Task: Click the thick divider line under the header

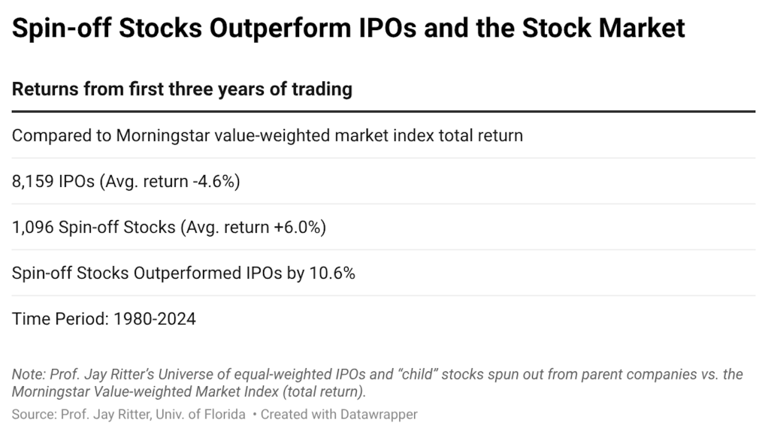Action: [384, 112]
